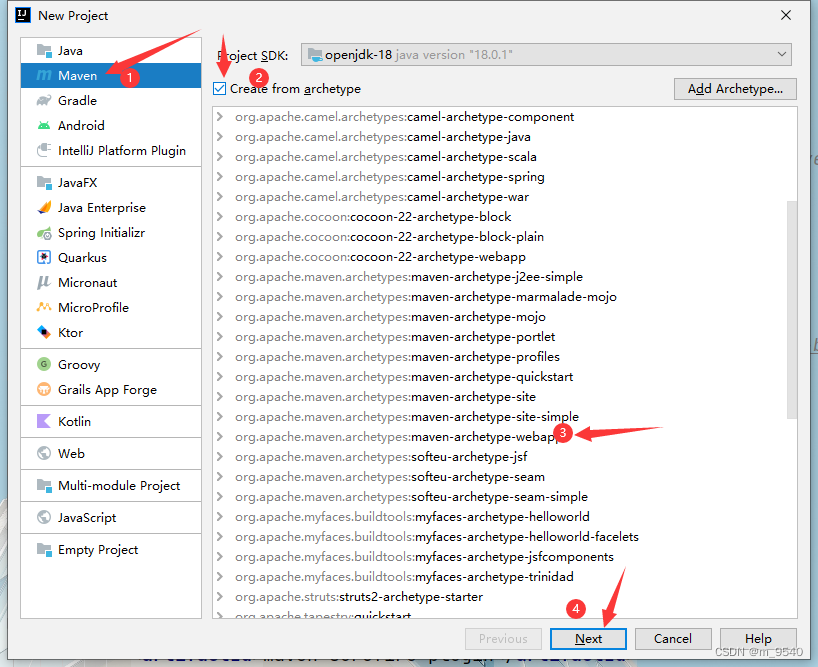
Task: Expand myfaces-archetype-helloworld node
Action: tap(220, 516)
